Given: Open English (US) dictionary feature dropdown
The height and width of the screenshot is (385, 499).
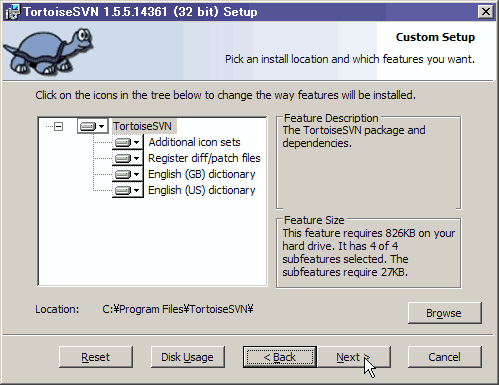Looking at the screenshot, I should (128, 190).
